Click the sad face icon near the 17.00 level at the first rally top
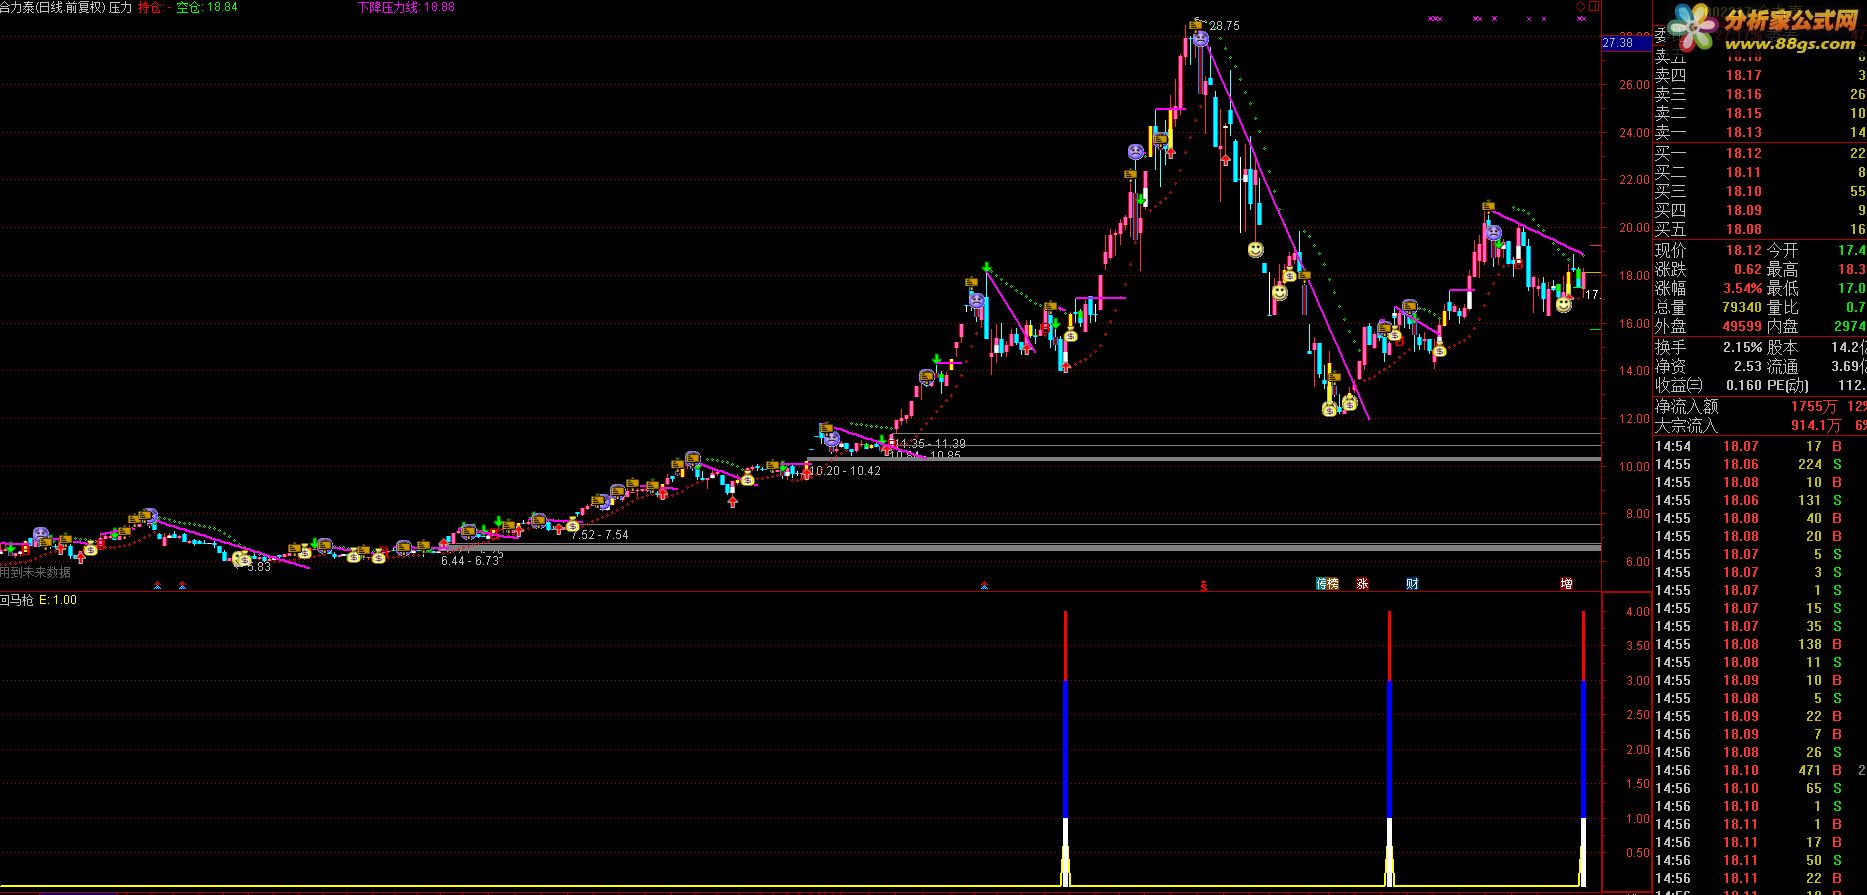Viewport: 1867px width, 895px height. (976, 300)
